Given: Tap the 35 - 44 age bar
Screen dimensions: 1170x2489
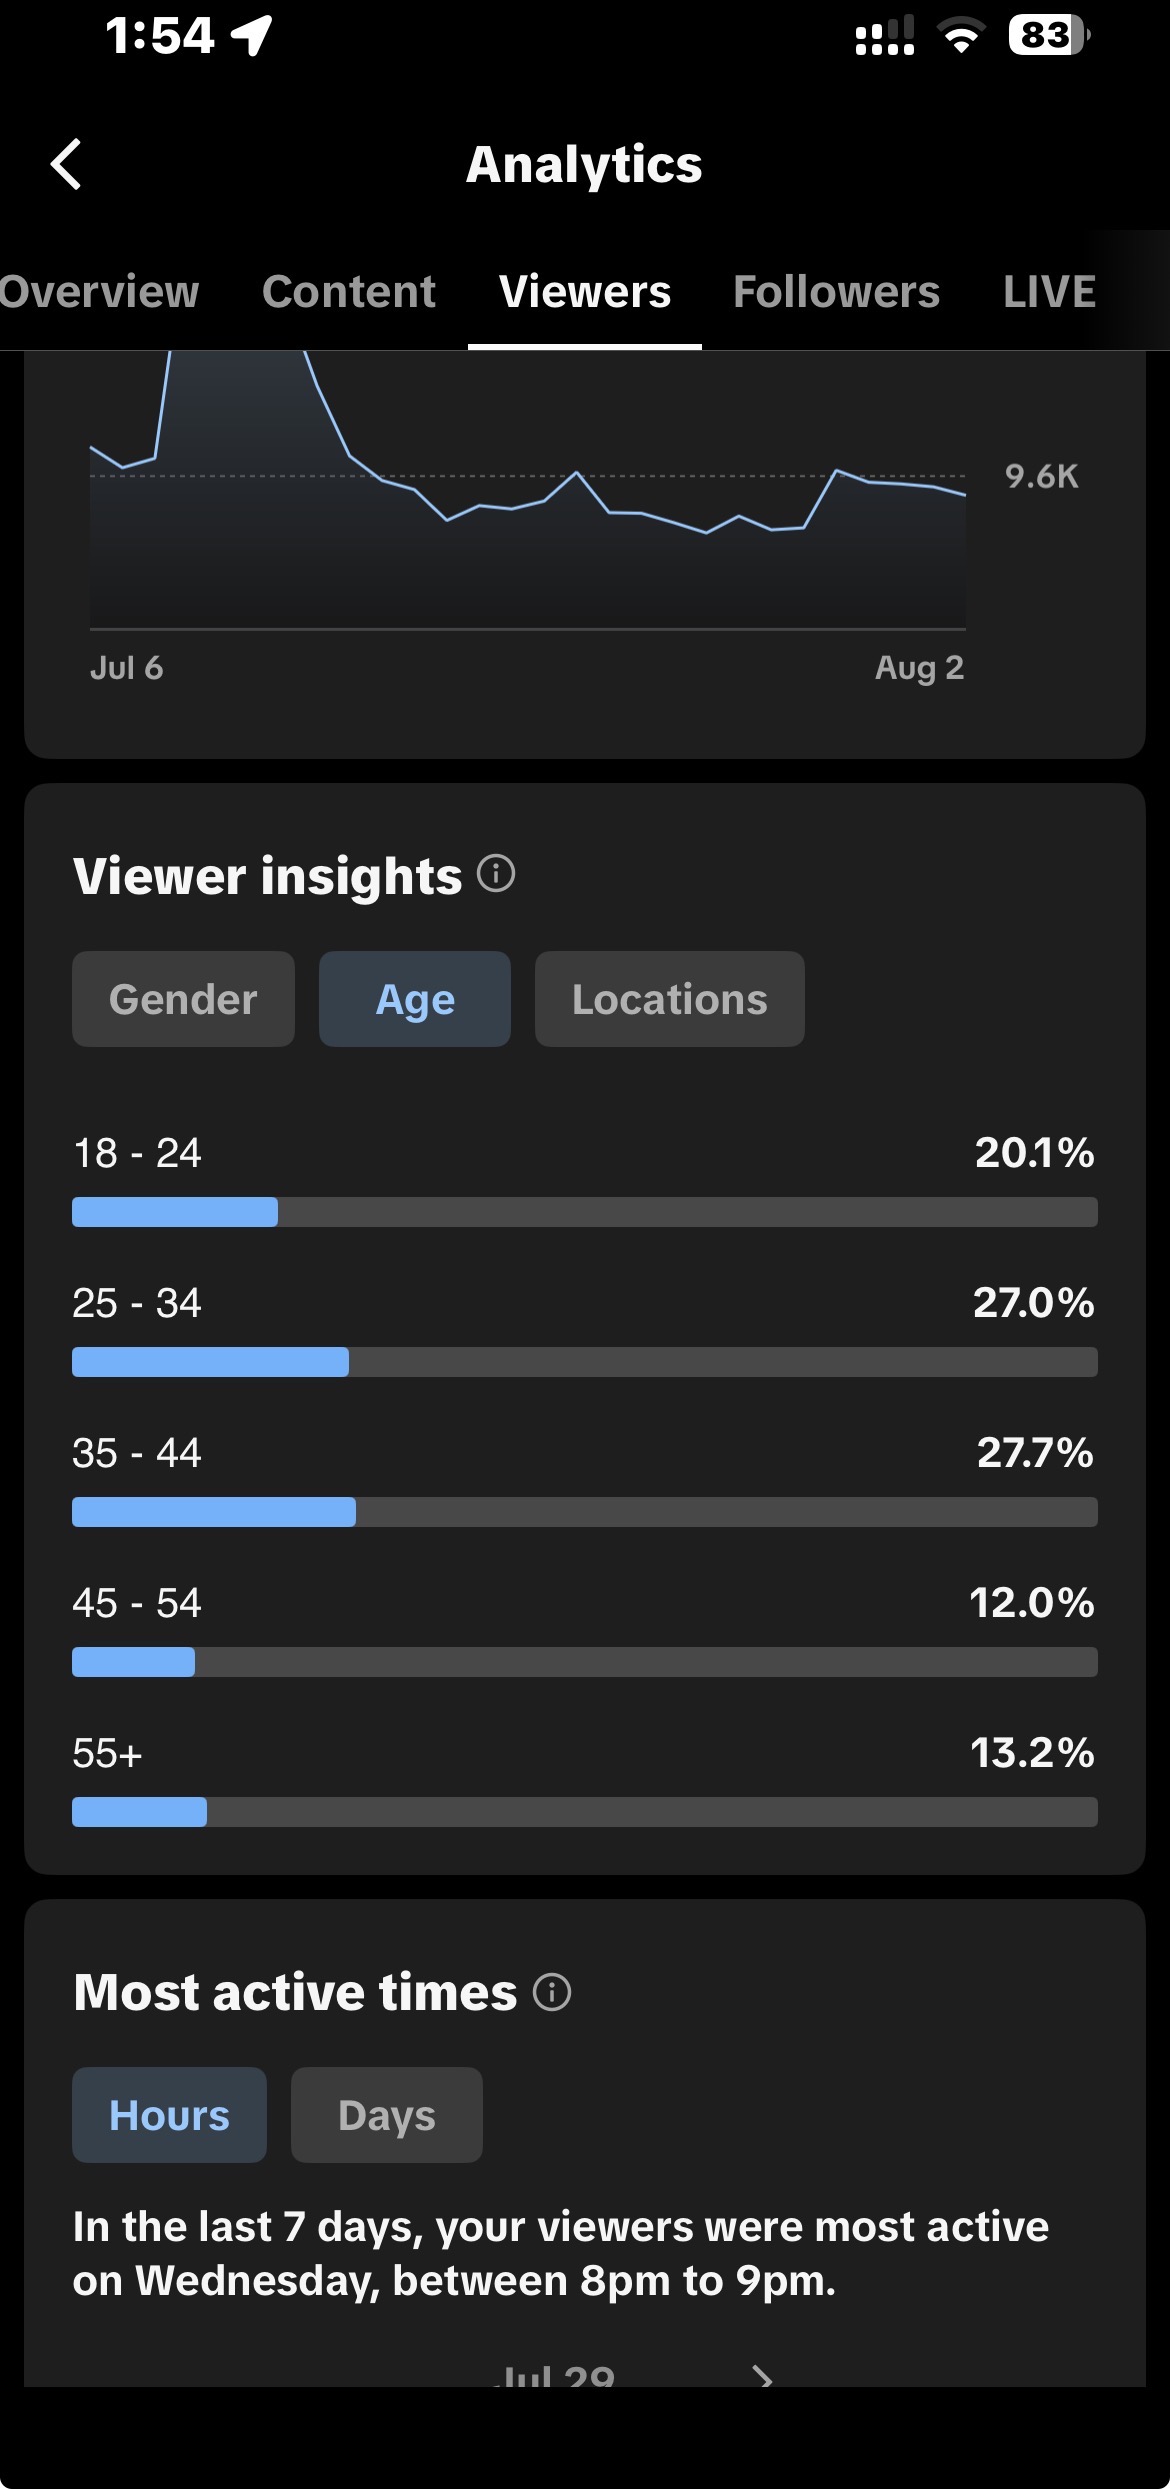Looking at the screenshot, I should tap(585, 1512).
